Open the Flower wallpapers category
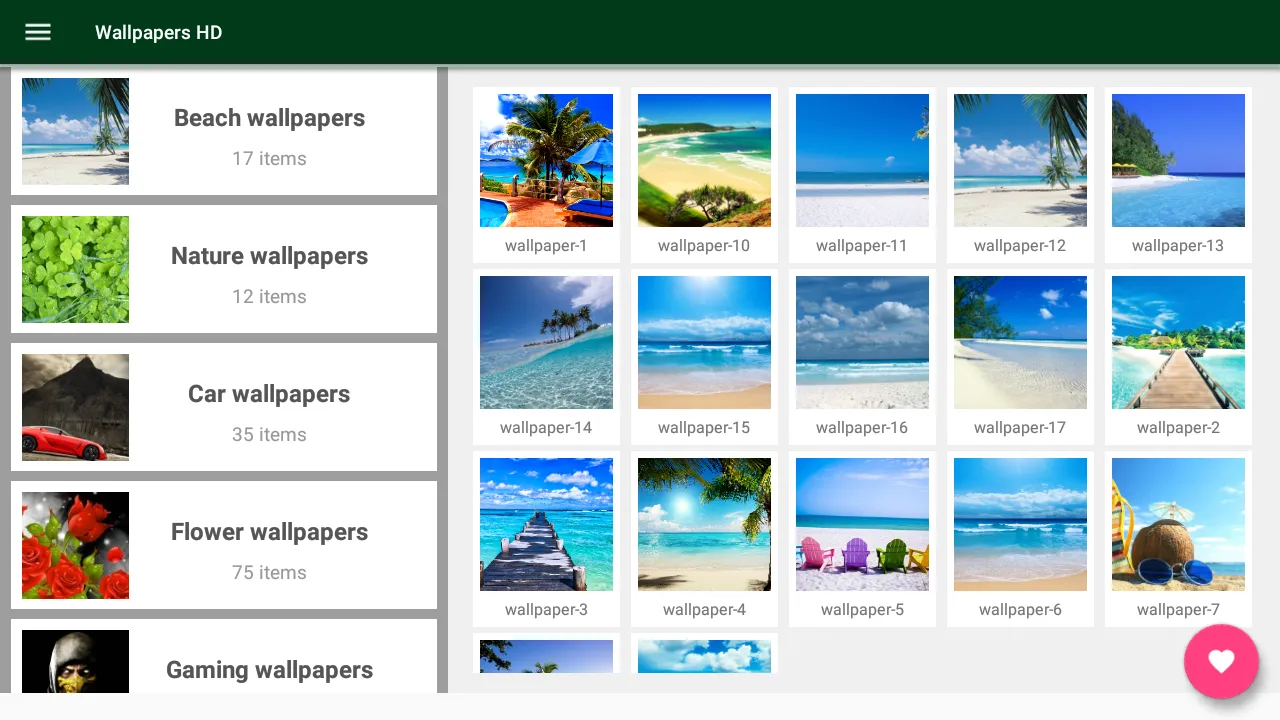This screenshot has width=1280, height=720. [x=224, y=545]
